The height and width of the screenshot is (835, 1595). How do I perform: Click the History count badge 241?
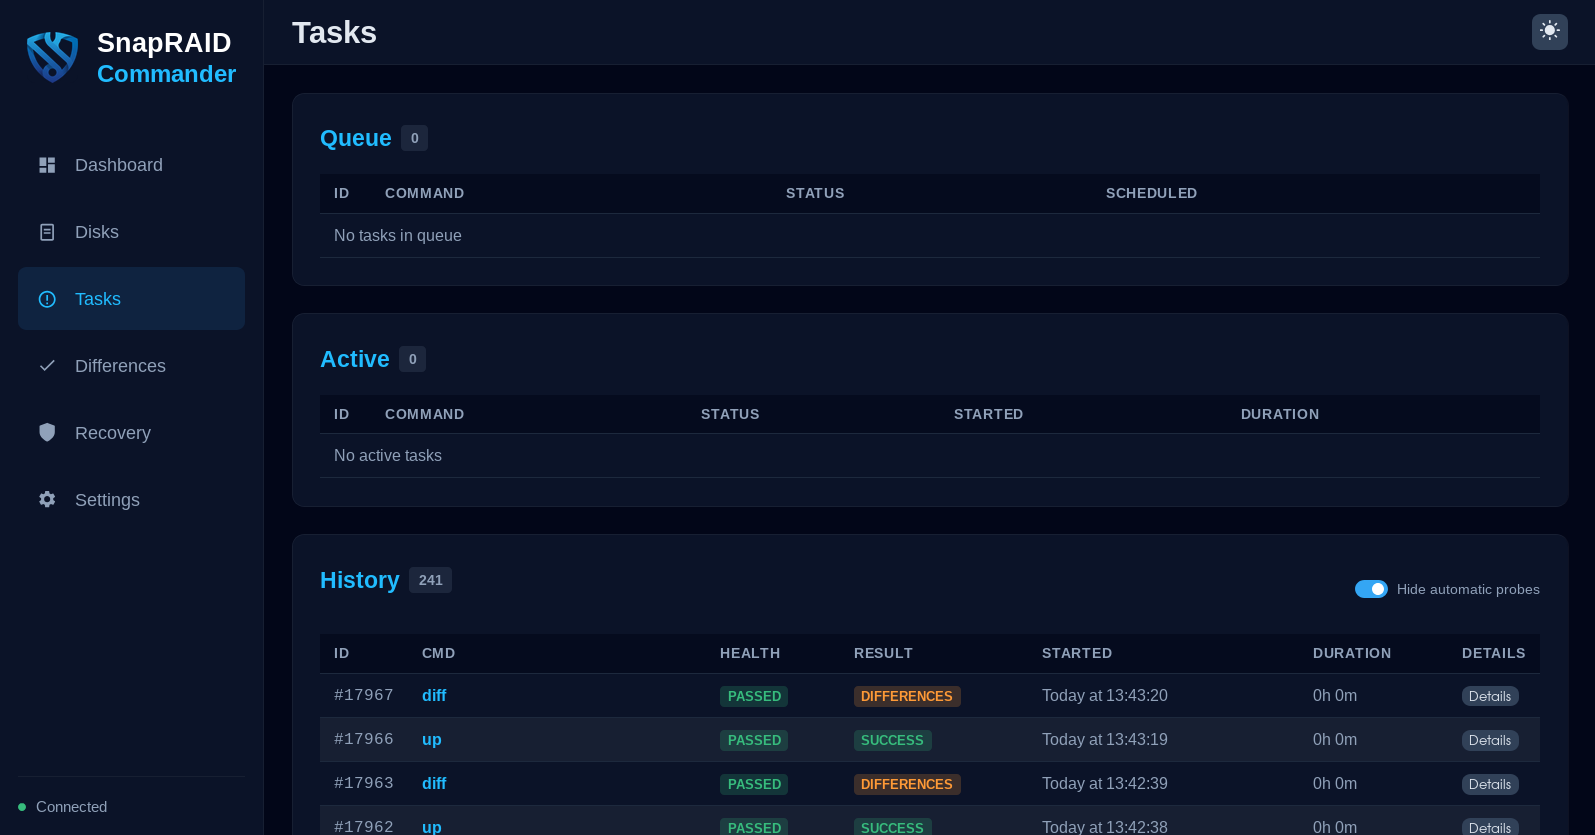[430, 580]
